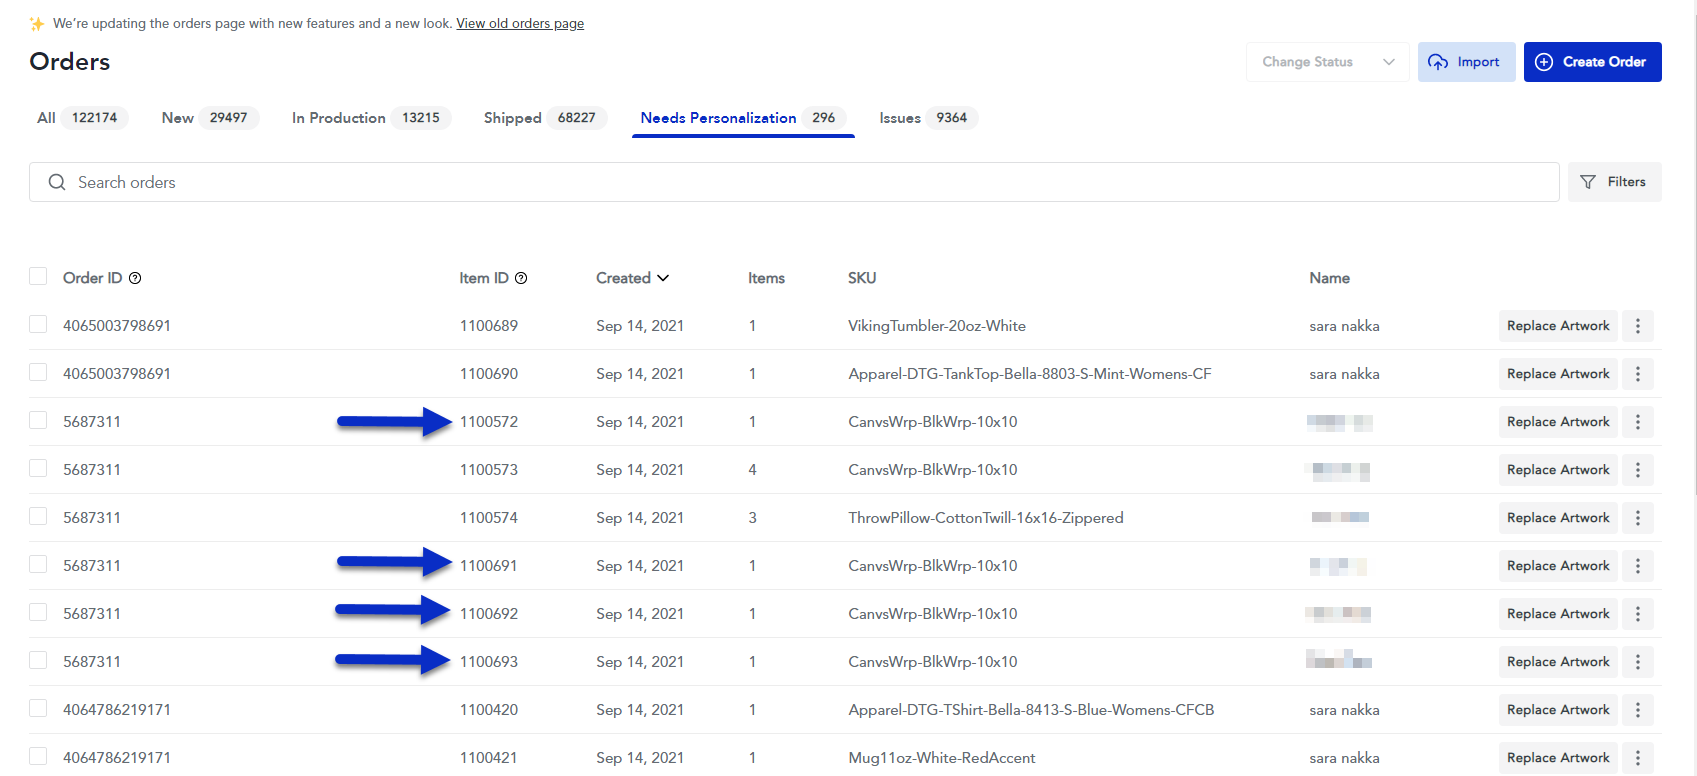Open the three-dot menu for item 1100421
Screen dimensions: 1697x776
coord(1637,758)
